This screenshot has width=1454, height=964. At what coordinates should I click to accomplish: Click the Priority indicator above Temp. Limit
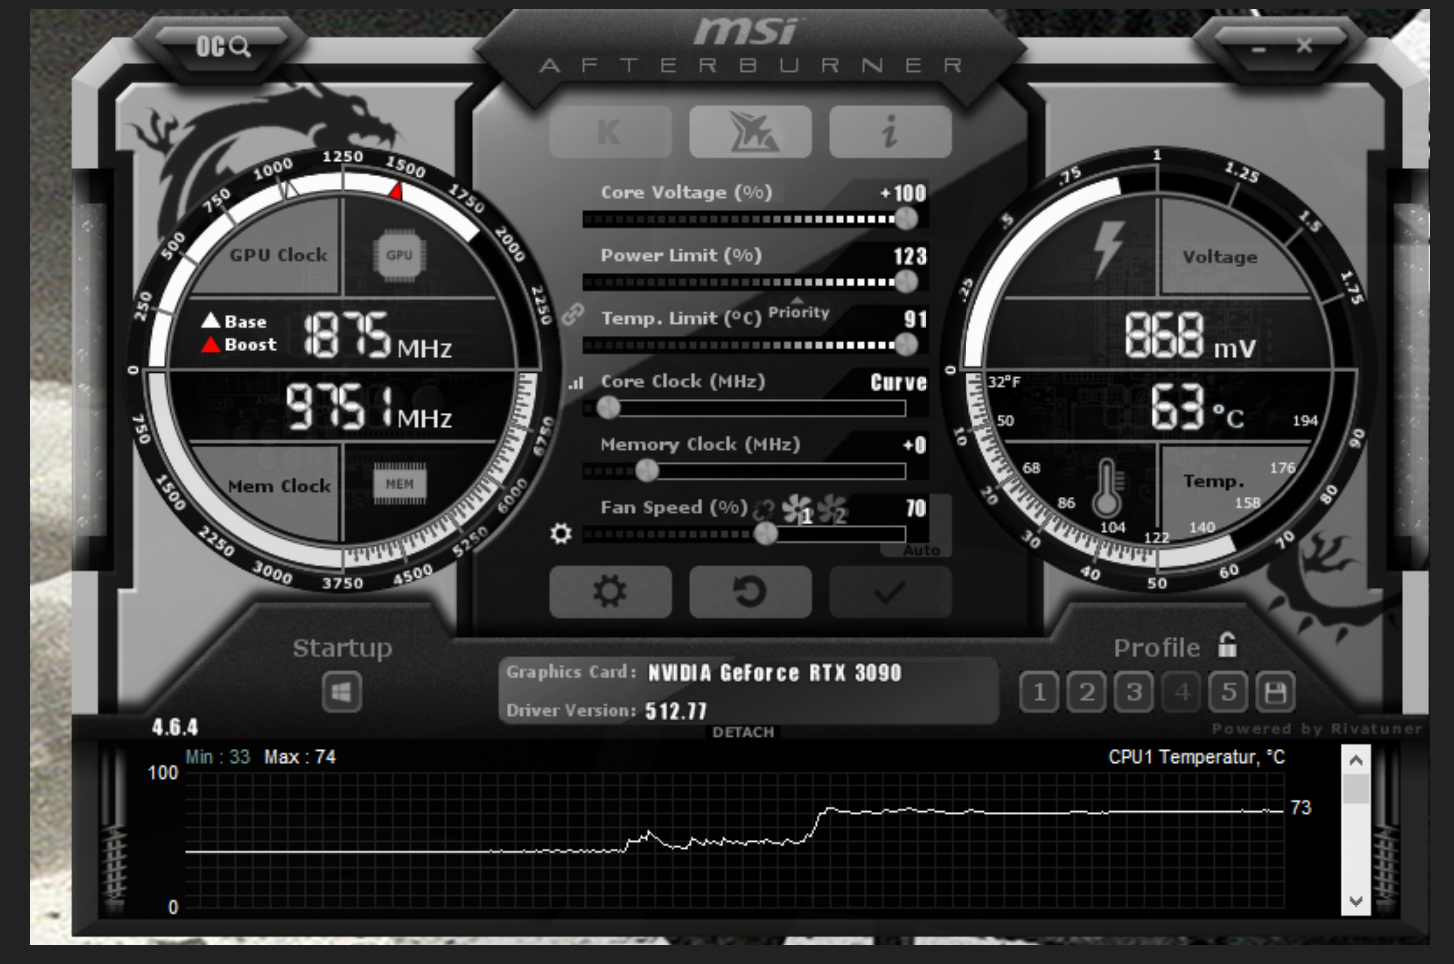[x=798, y=310]
